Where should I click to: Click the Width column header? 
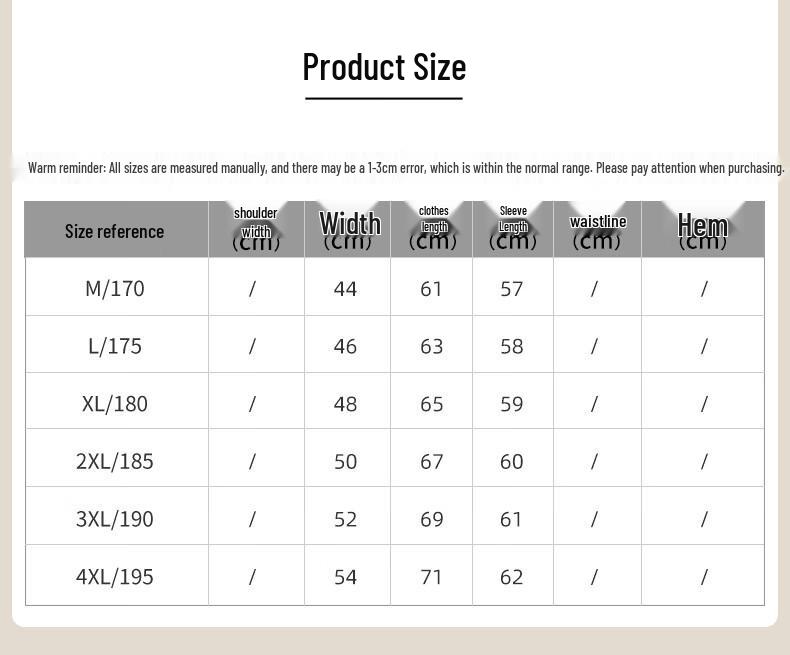(348, 229)
